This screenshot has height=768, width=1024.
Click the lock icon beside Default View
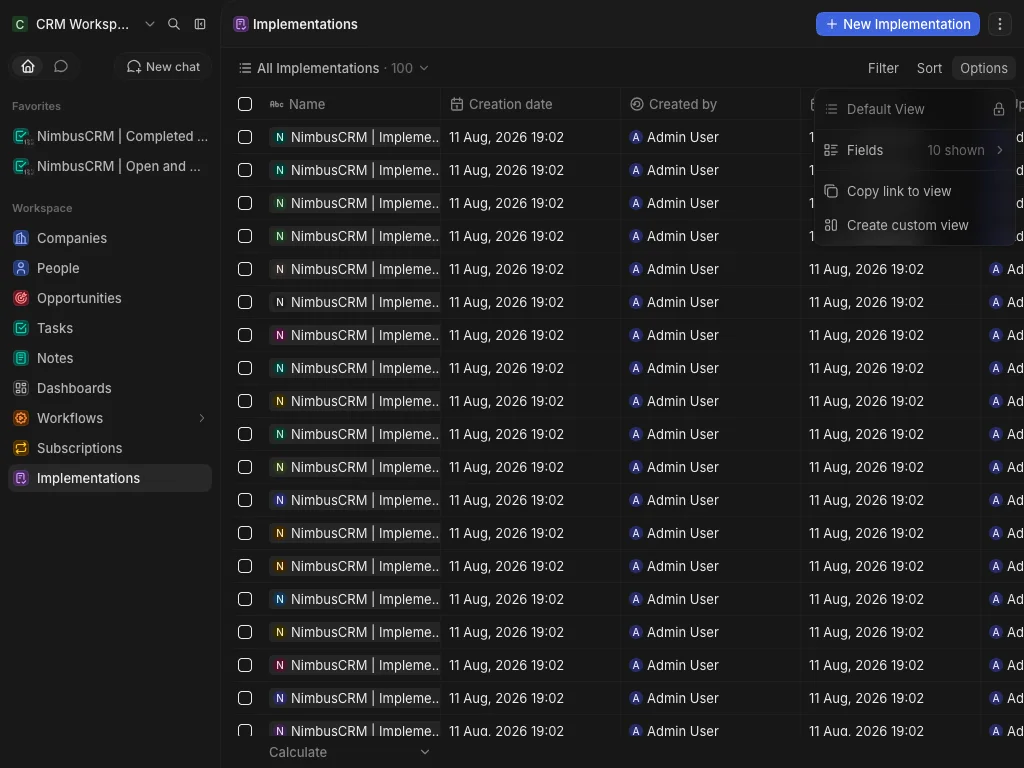pyautogui.click(x=999, y=109)
